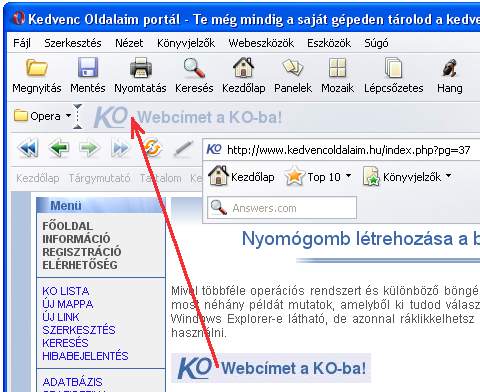Open the Top 10 dropdown arrow

tap(348, 175)
